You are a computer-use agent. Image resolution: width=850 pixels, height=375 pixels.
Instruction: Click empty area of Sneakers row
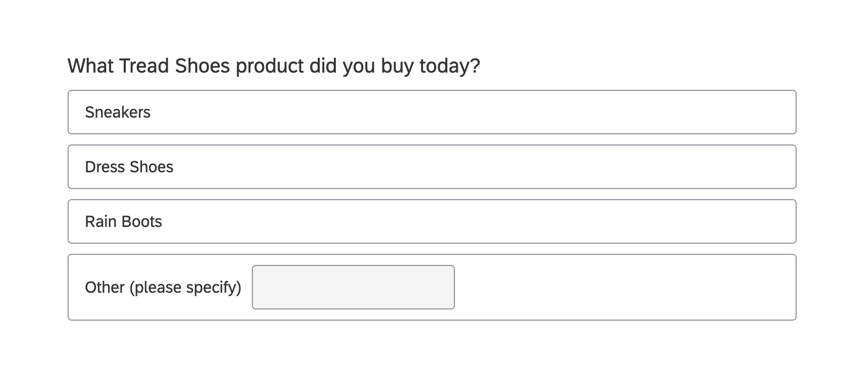pos(472,112)
